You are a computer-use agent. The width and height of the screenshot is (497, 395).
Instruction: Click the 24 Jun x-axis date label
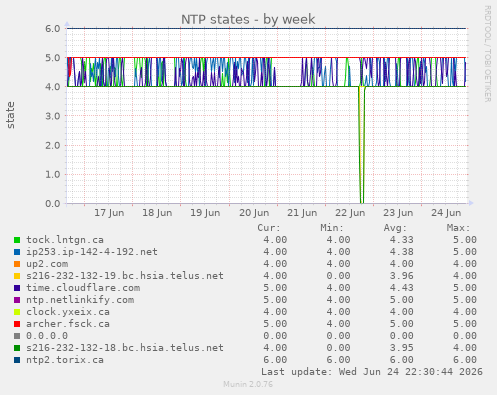[x=446, y=213]
